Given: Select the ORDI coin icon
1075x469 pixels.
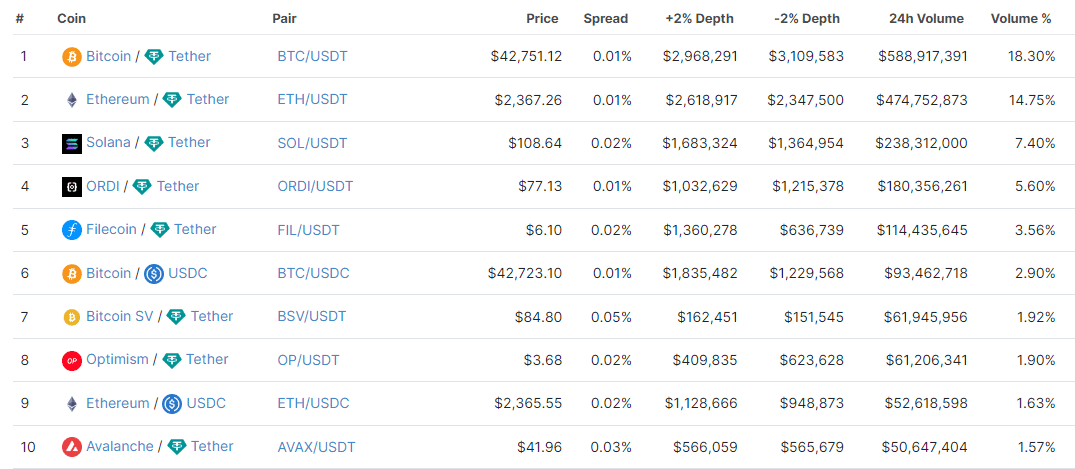Looking at the screenshot, I should tap(71, 187).
